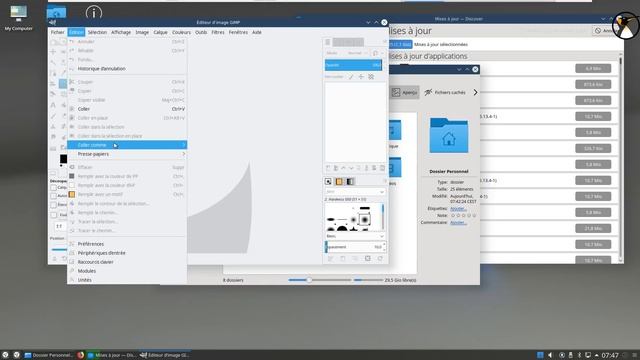This screenshot has width=640, height=360.
Task: Click Ajouter link next to Commentaire
Action: 458,222
